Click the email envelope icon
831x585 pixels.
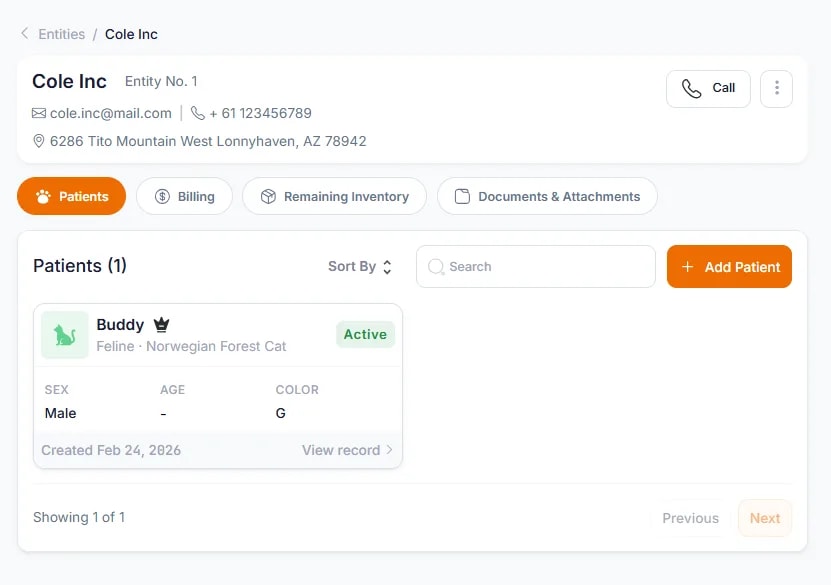[39, 113]
